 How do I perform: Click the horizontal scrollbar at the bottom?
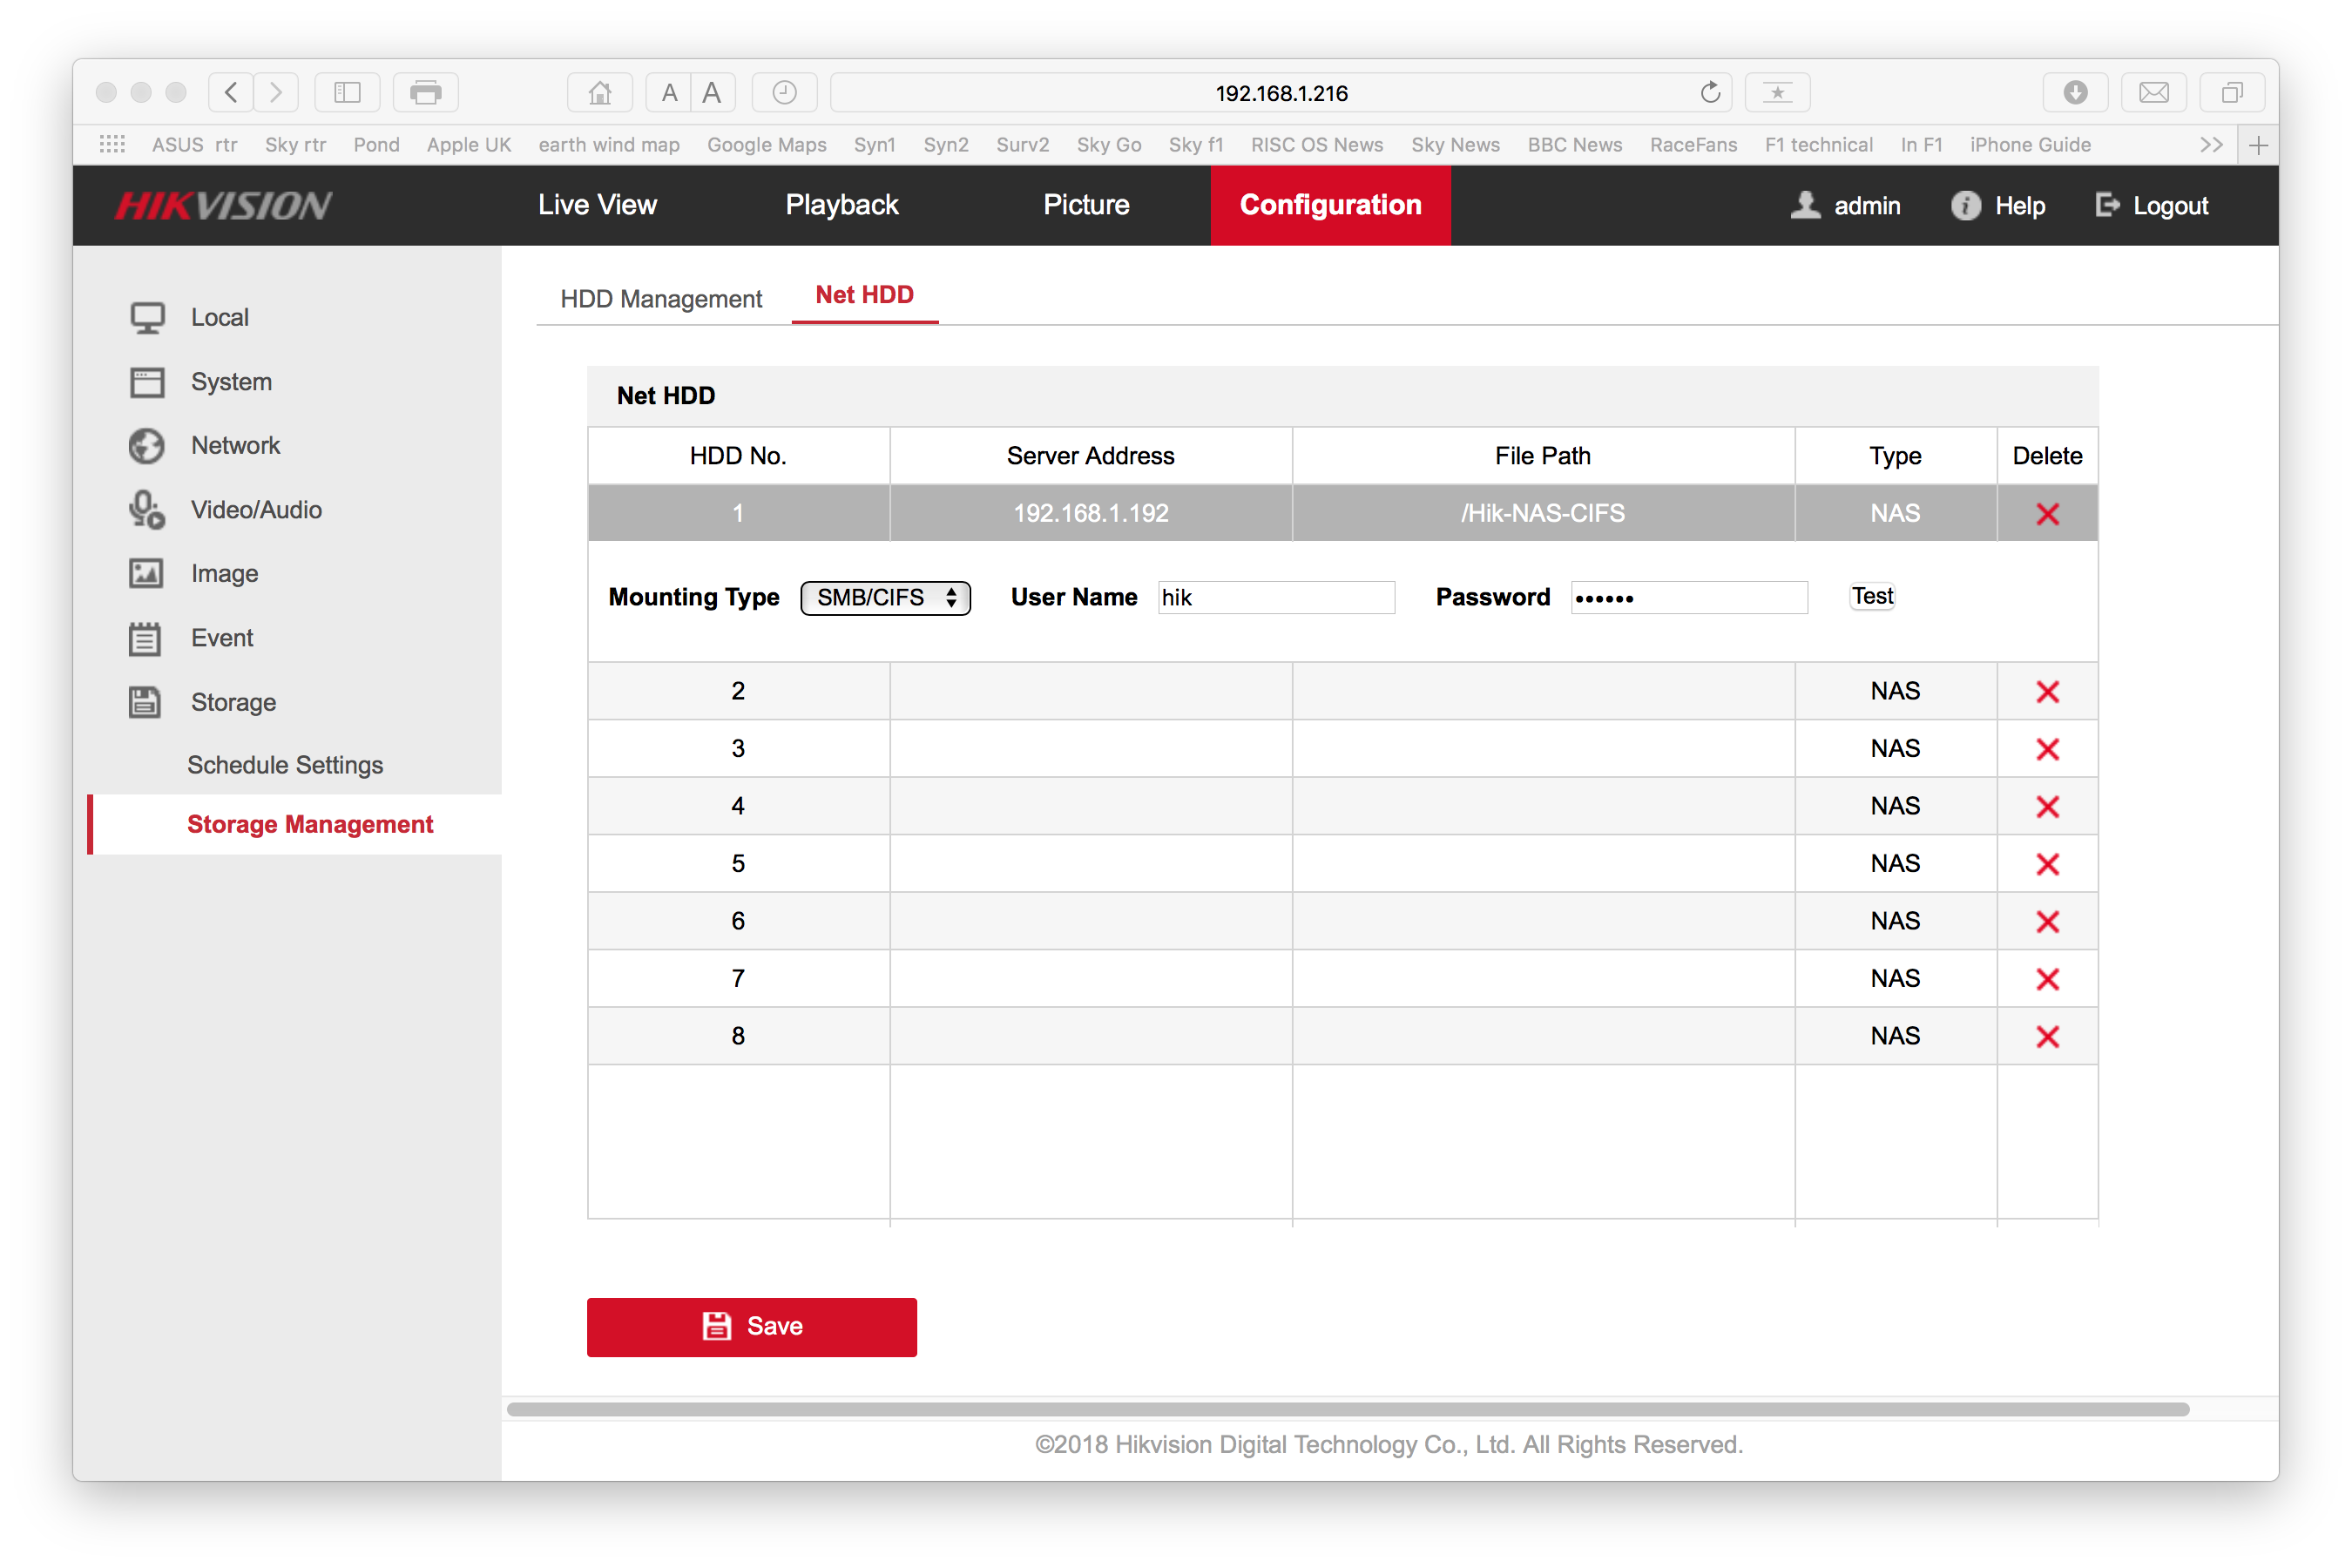(1347, 1409)
